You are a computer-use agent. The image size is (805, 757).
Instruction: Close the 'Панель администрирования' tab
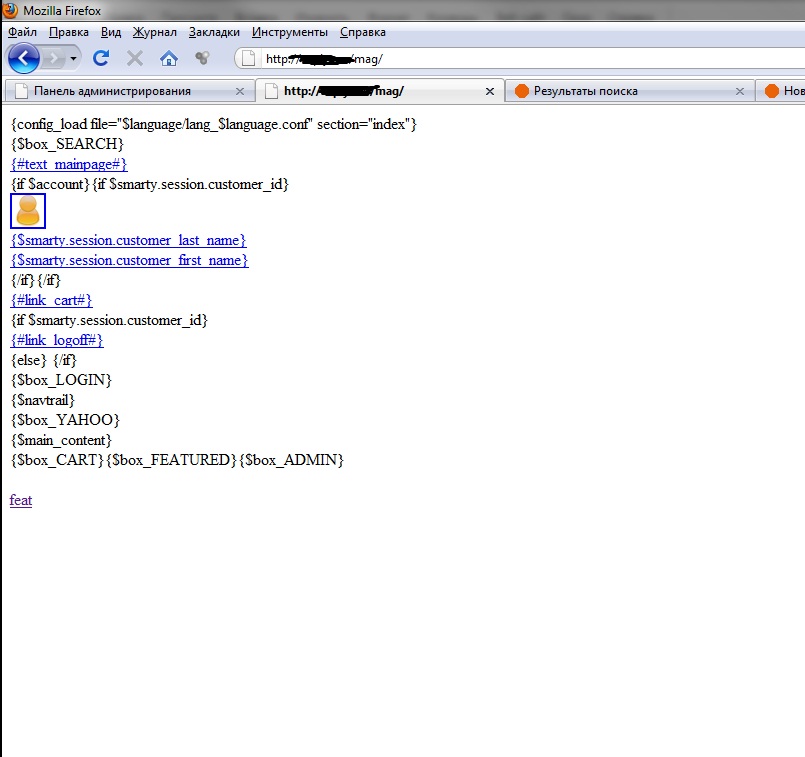[239, 91]
